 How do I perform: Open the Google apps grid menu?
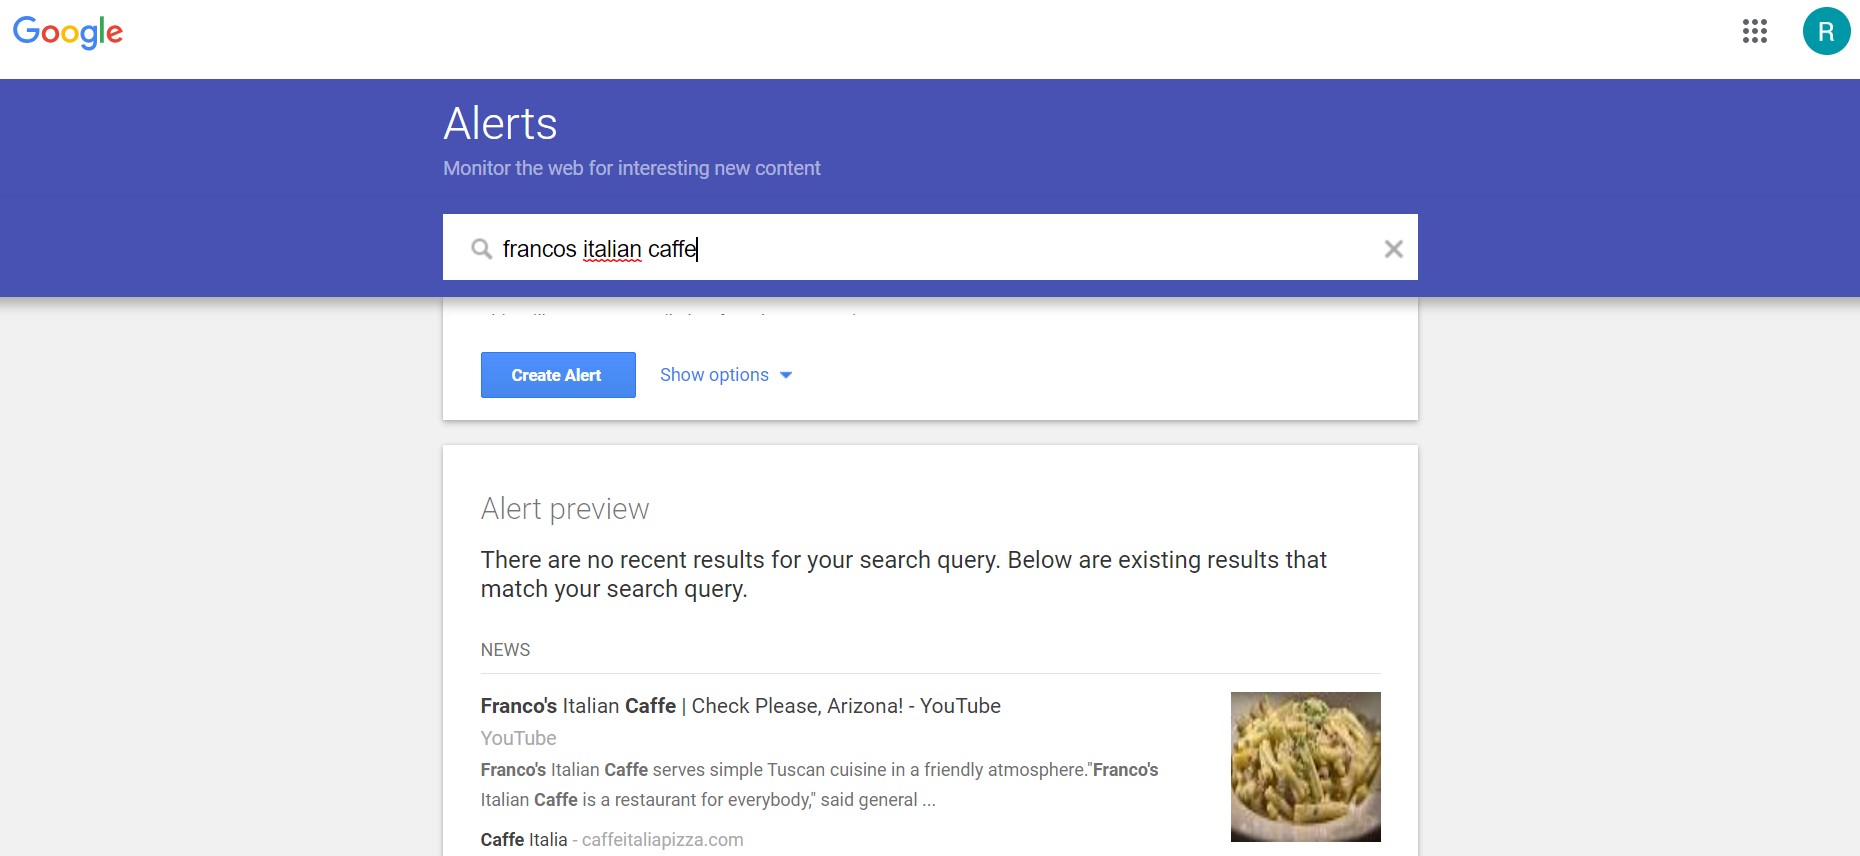(x=1754, y=31)
